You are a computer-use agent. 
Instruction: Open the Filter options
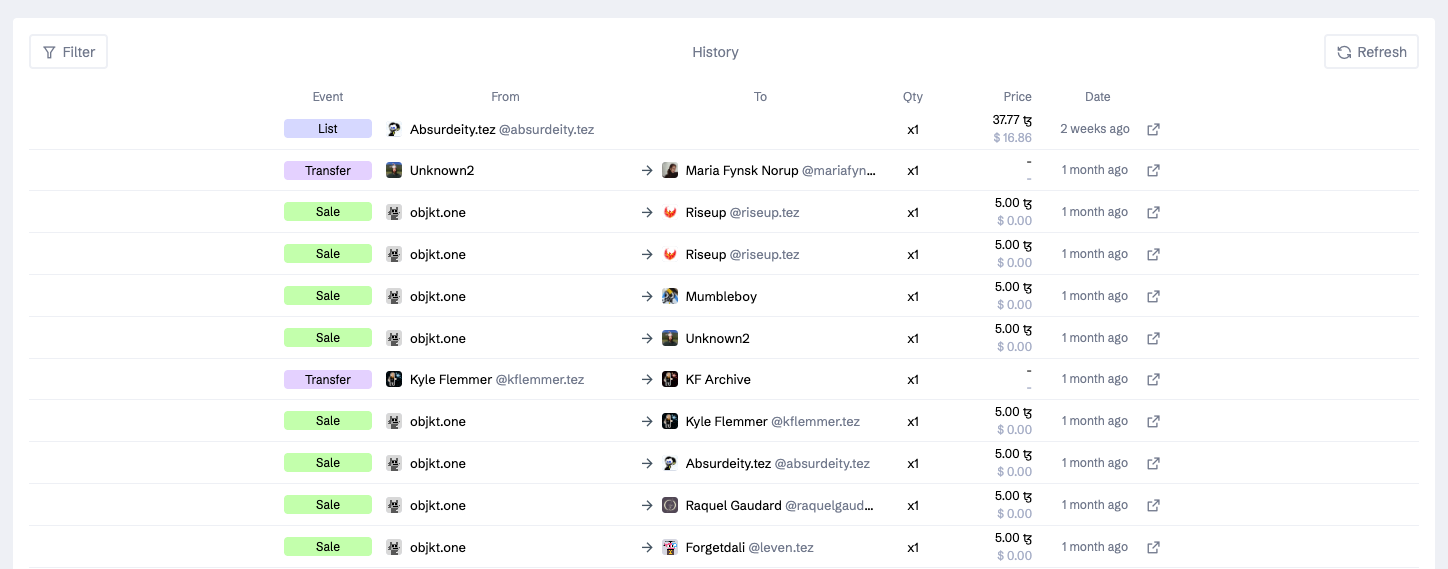[69, 52]
